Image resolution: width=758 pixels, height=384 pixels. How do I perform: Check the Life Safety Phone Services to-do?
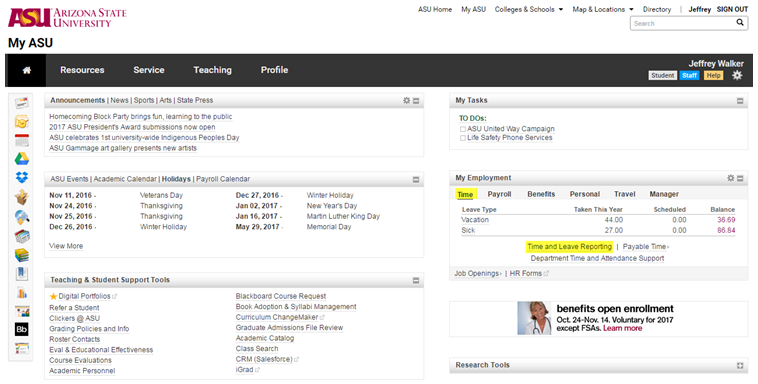[463, 138]
